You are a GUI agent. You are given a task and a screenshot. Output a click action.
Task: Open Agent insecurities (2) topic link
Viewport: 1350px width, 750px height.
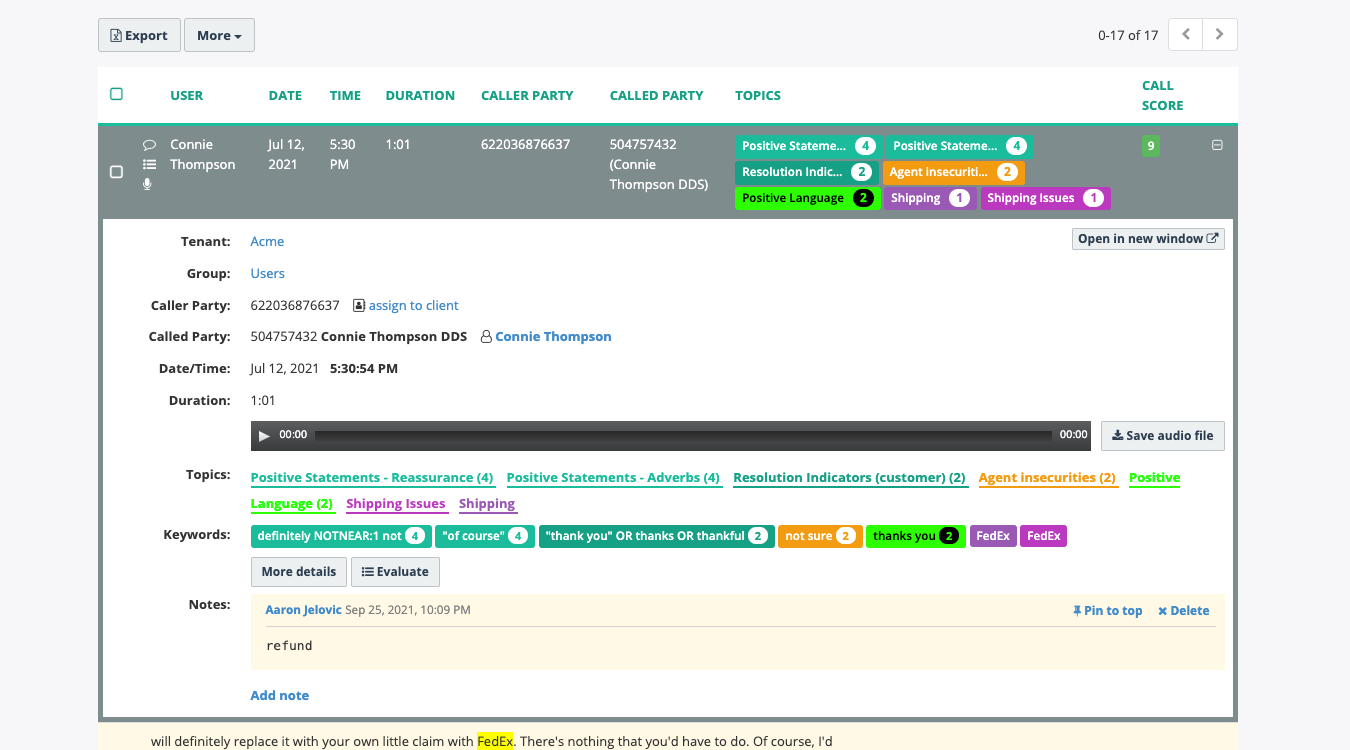[1047, 478]
